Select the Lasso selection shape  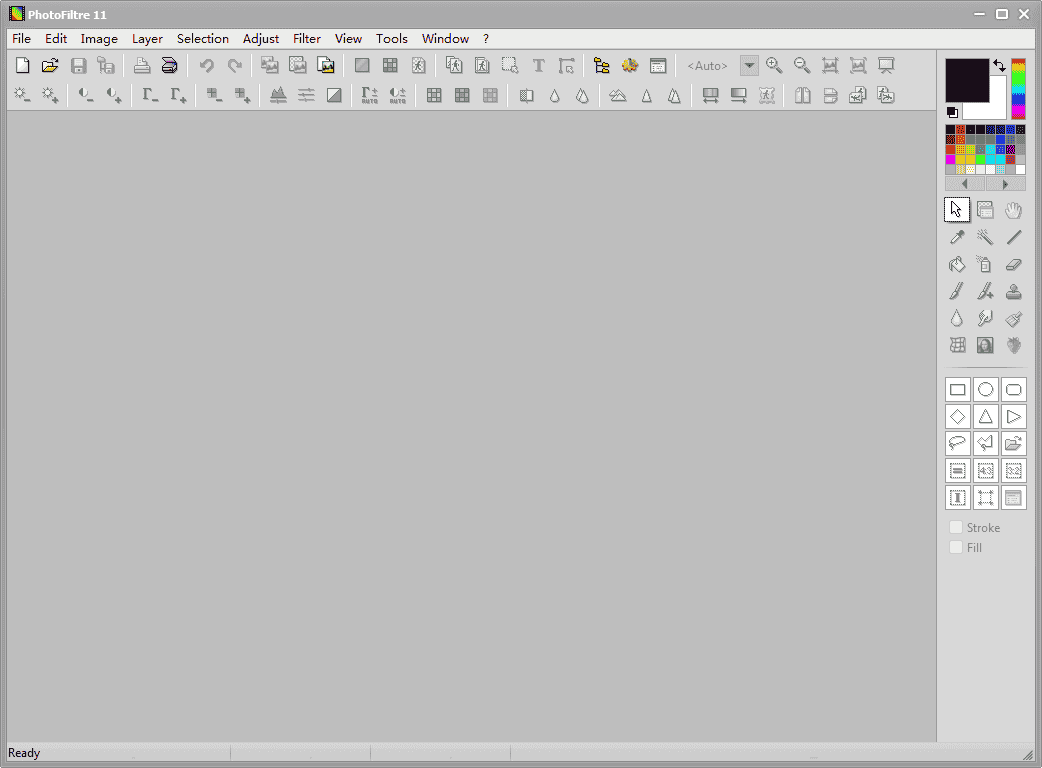(957, 443)
